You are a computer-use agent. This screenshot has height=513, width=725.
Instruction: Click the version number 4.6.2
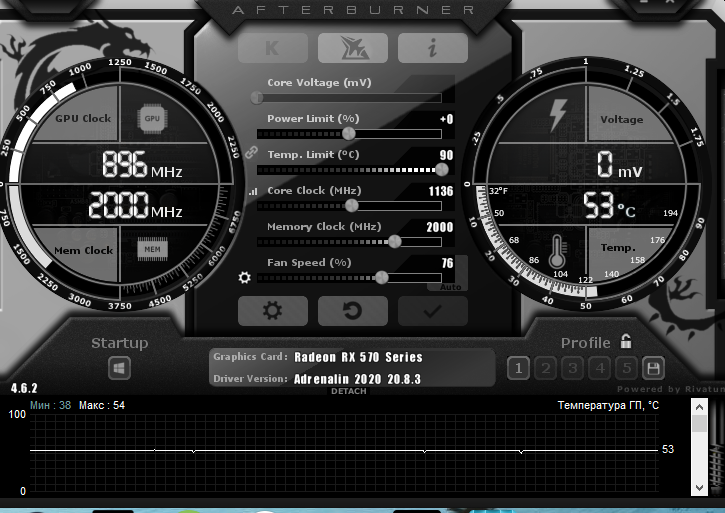pyautogui.click(x=24, y=388)
